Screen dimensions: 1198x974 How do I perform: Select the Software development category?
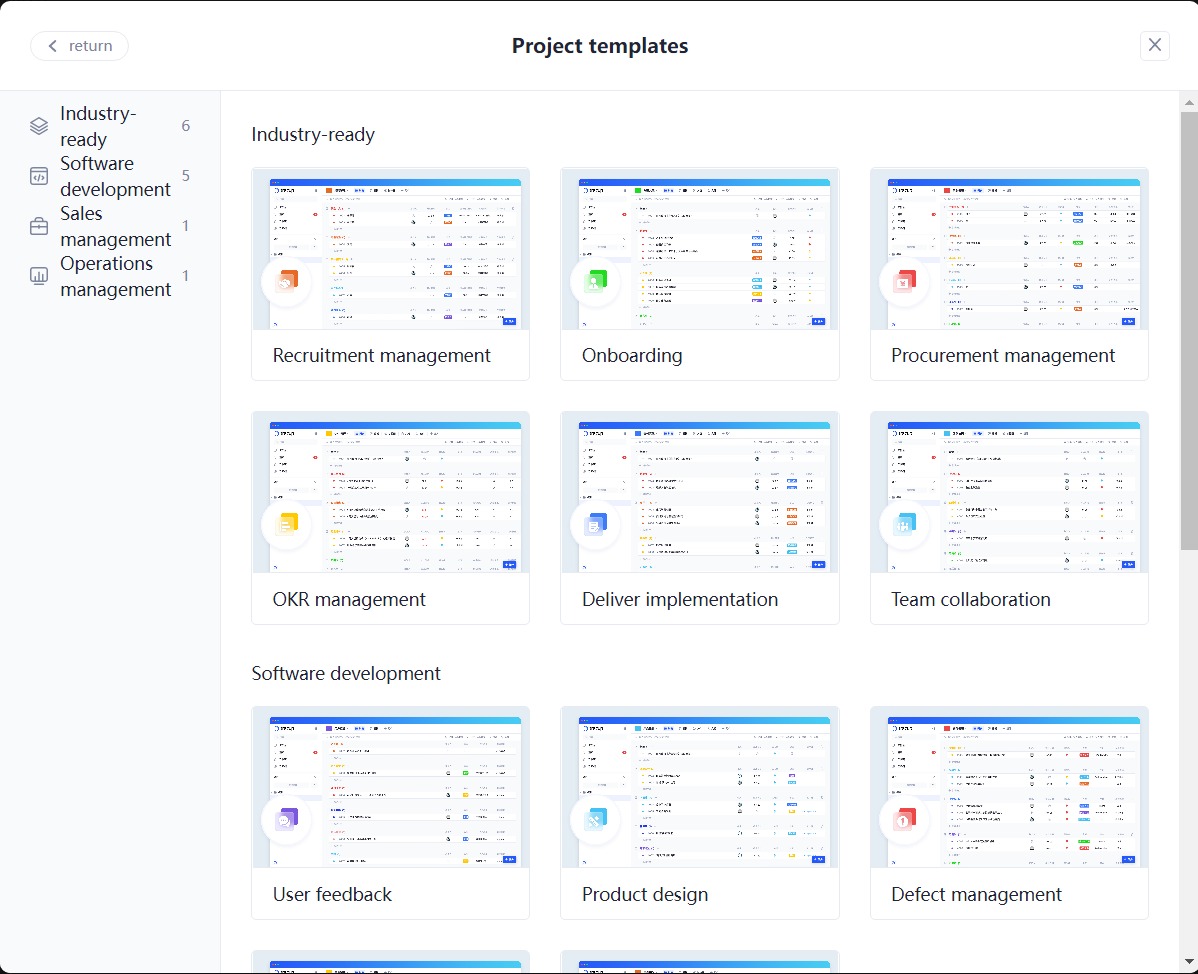[110, 176]
